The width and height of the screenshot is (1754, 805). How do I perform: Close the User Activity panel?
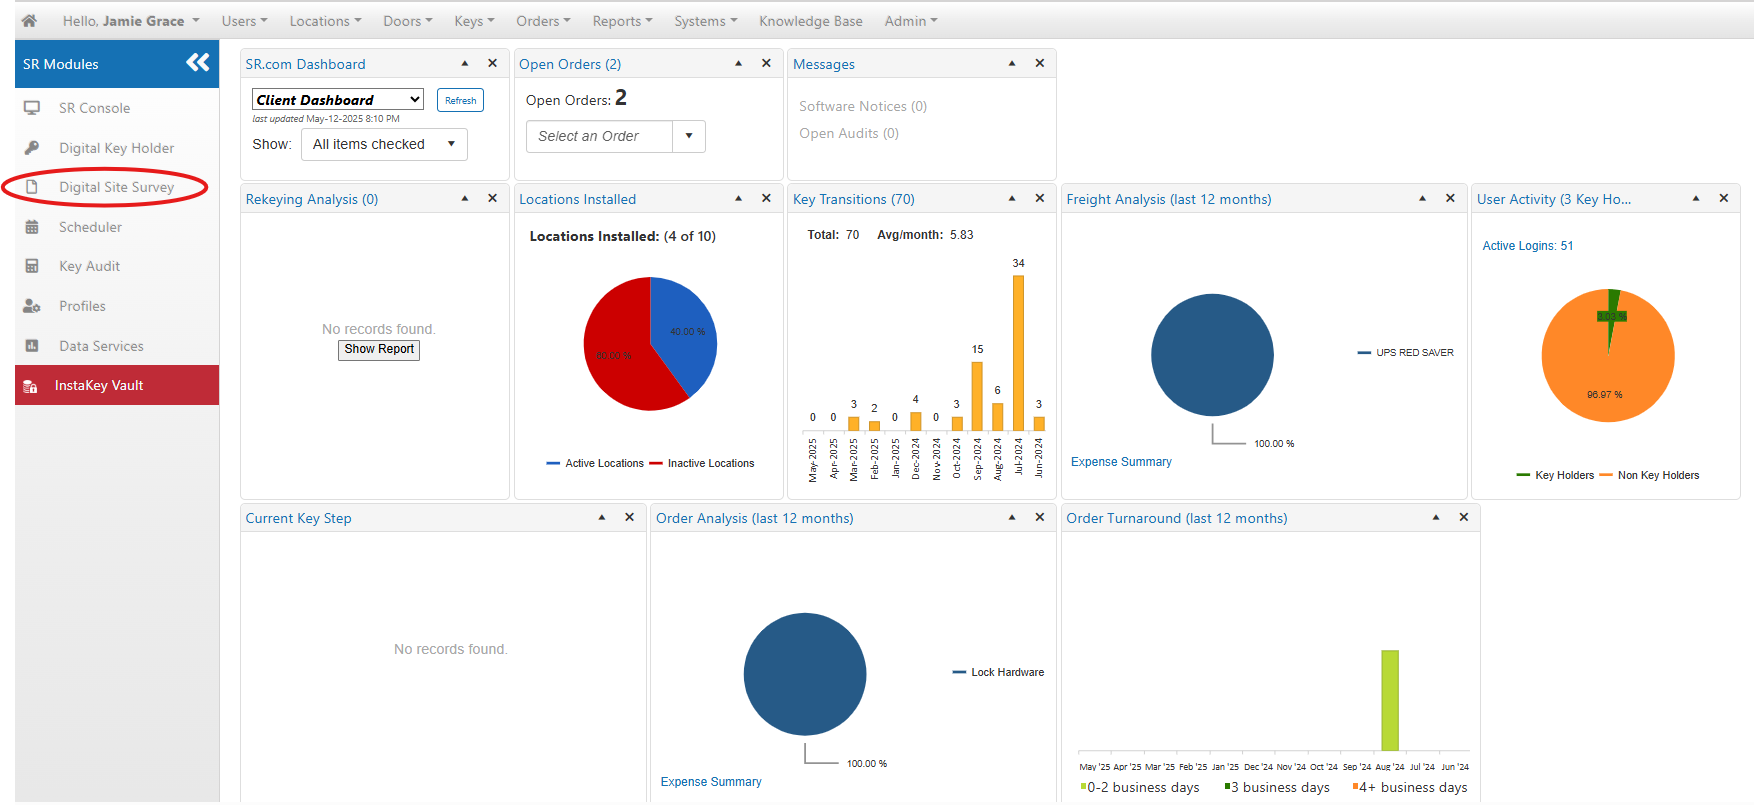tap(1724, 198)
